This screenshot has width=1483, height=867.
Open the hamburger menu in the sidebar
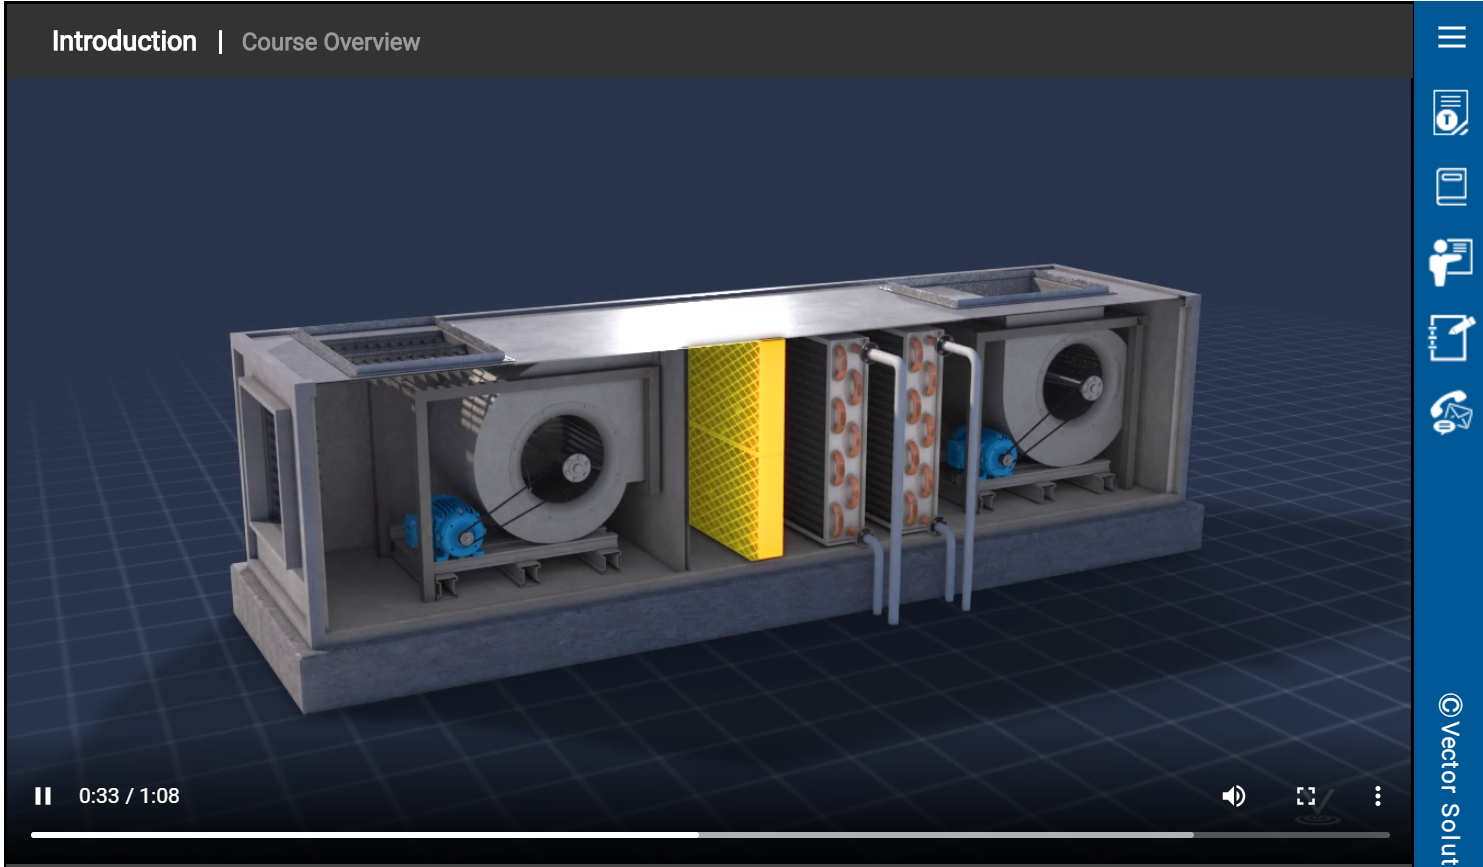[x=1451, y=37]
